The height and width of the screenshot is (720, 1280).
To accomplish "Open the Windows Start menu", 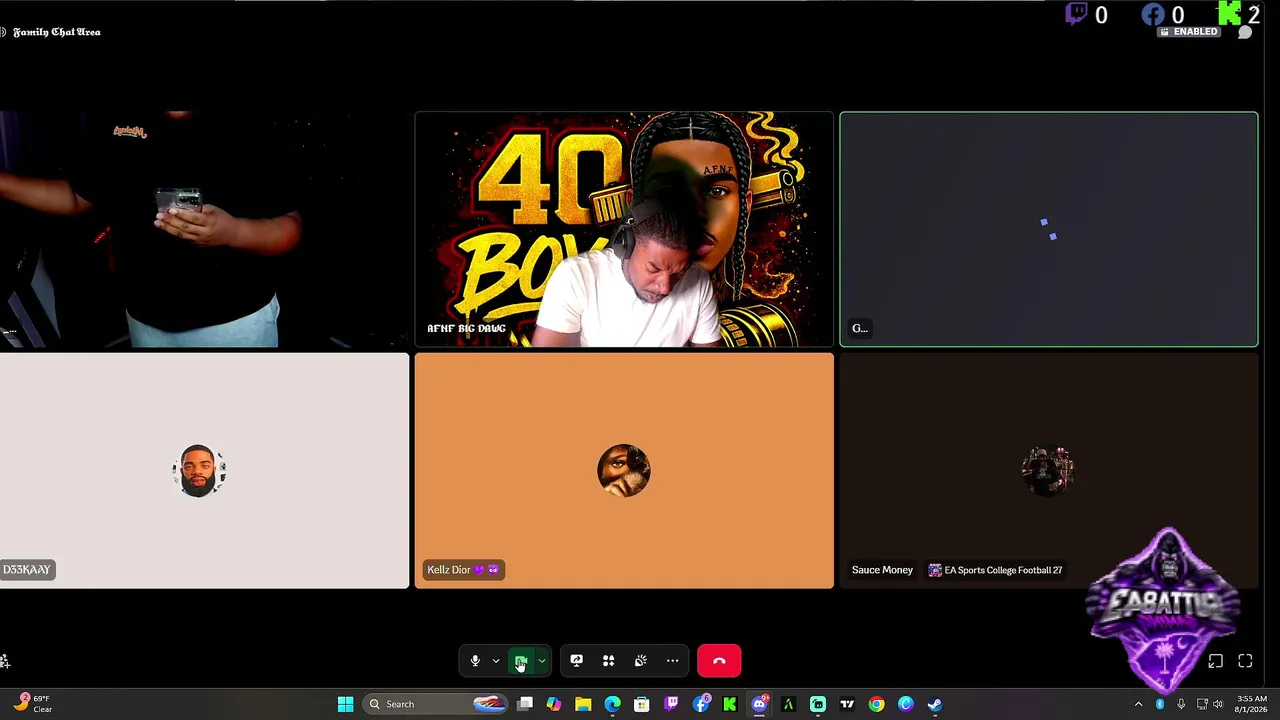I will (x=345, y=704).
